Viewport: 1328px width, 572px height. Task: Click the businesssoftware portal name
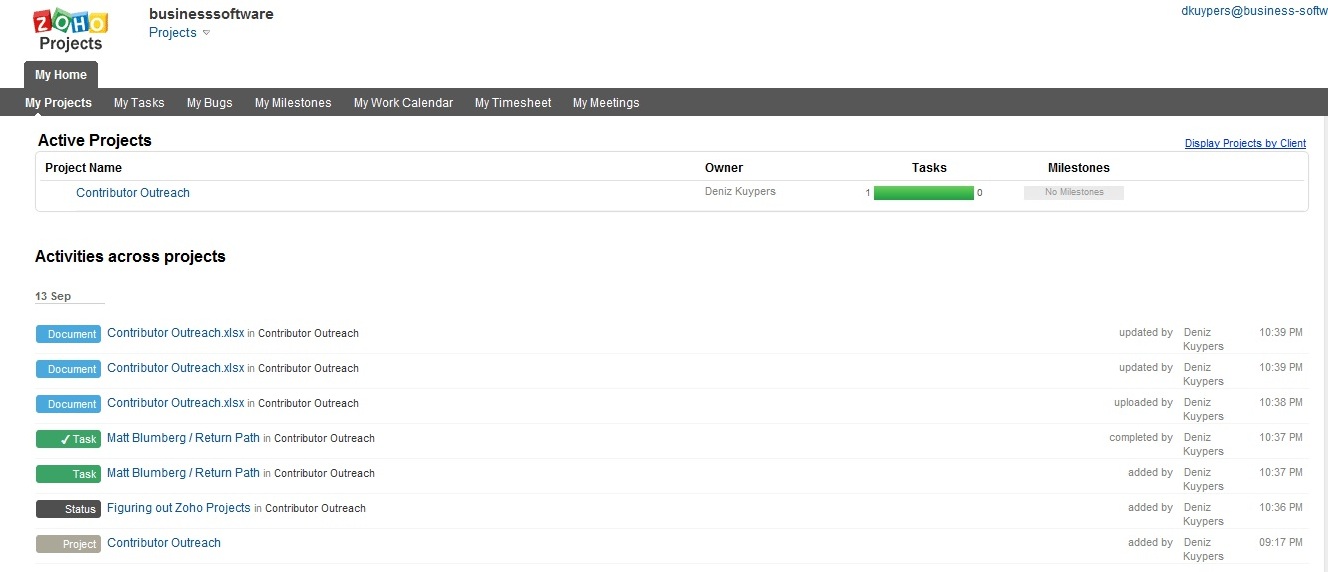coord(211,14)
